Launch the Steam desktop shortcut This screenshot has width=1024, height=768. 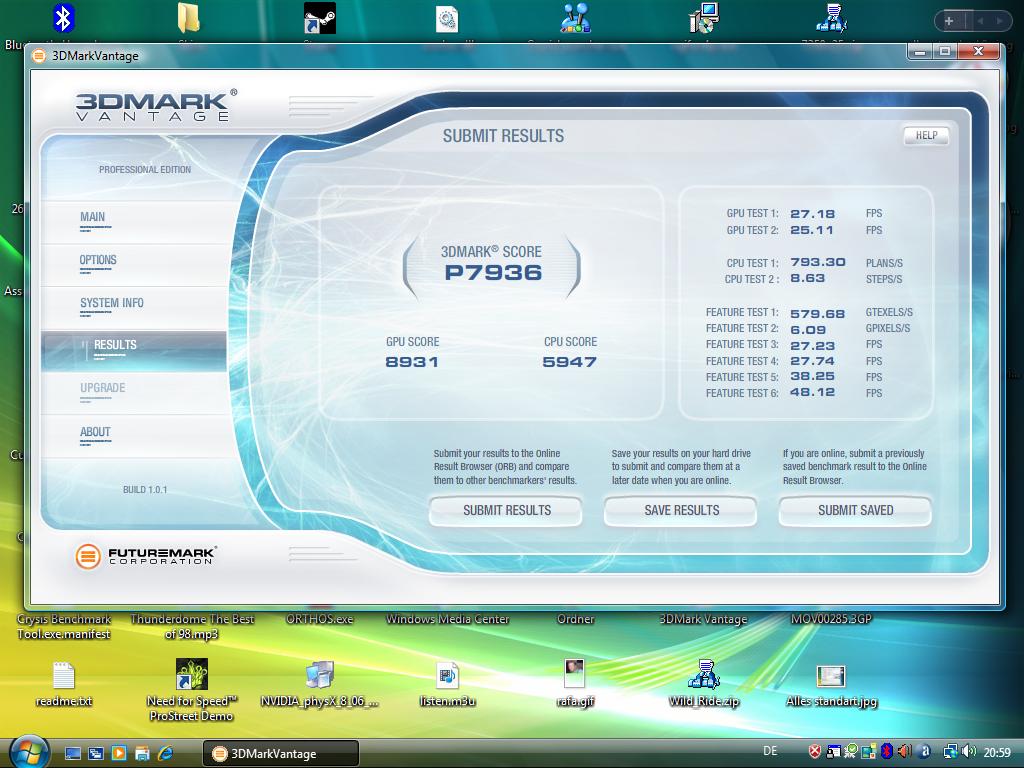pyautogui.click(x=319, y=18)
